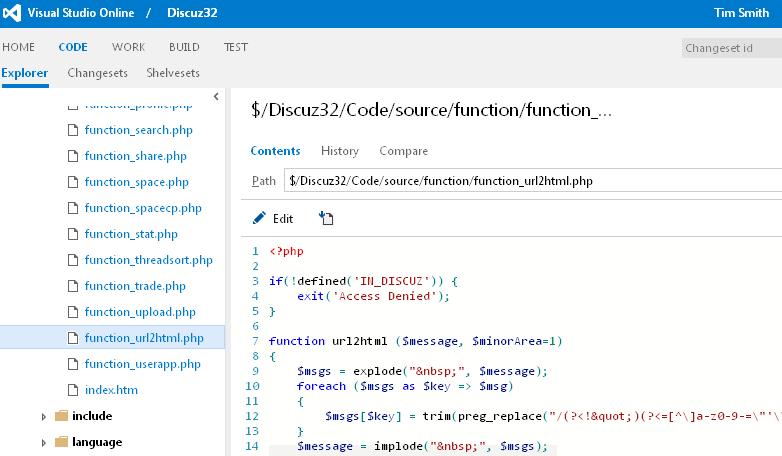This screenshot has height=456, width=782.
Task: Open the Tim Smith user menu
Action: [741, 13]
